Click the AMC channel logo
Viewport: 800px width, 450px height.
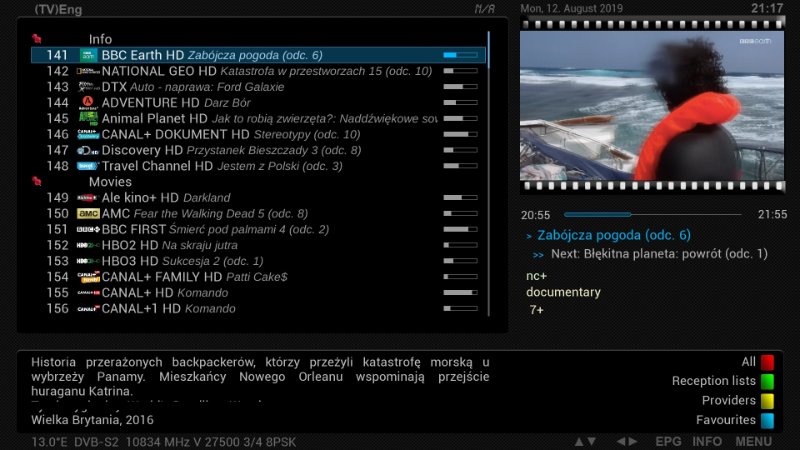coord(87,214)
